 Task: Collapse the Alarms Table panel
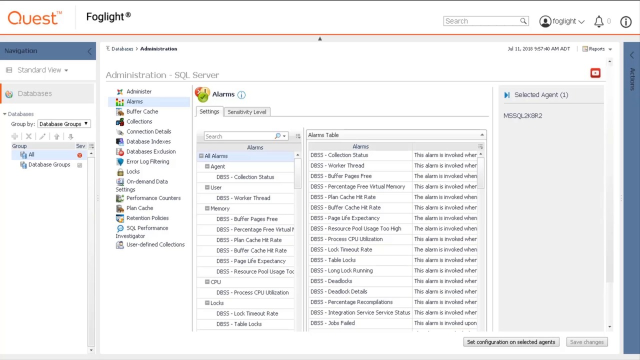click(x=482, y=135)
